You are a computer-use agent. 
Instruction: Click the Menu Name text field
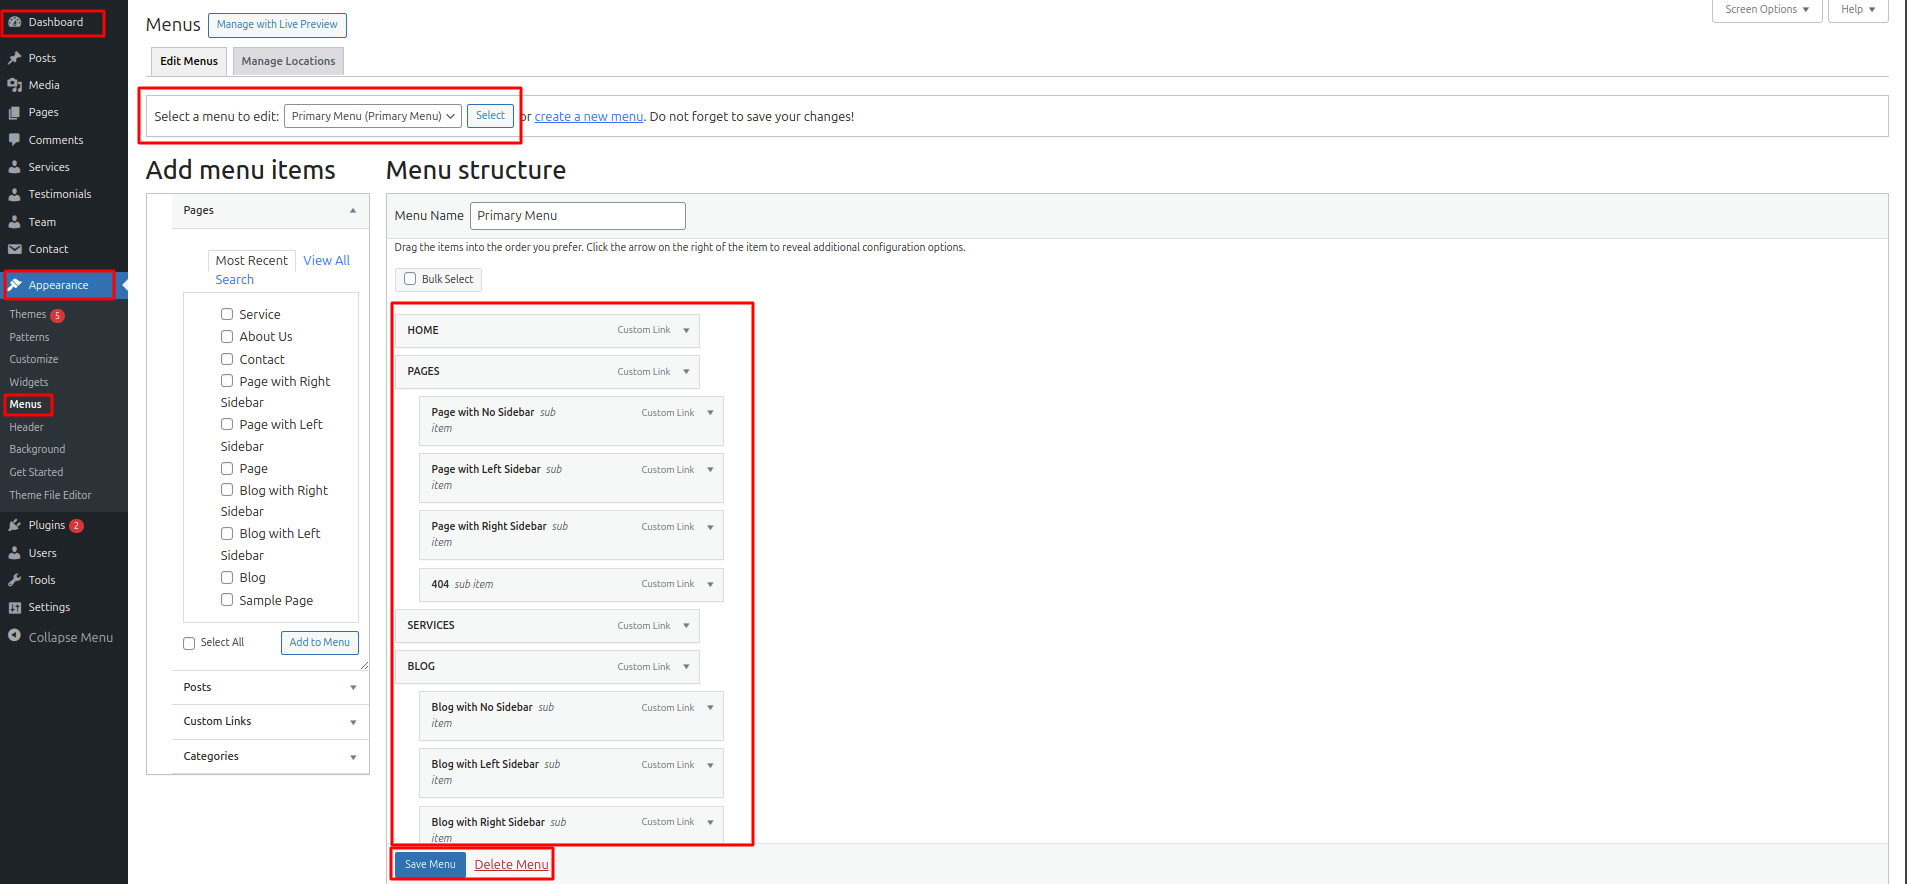[578, 216]
